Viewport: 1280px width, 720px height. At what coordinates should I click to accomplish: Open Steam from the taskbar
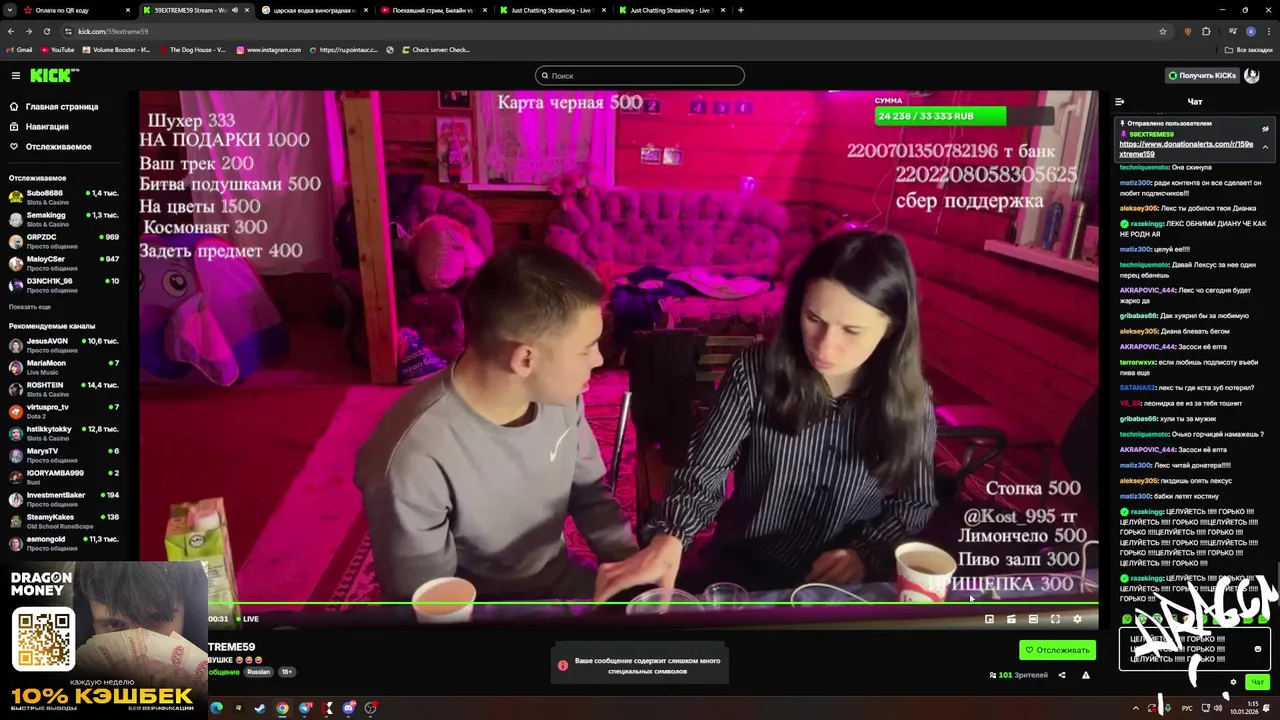click(260, 708)
